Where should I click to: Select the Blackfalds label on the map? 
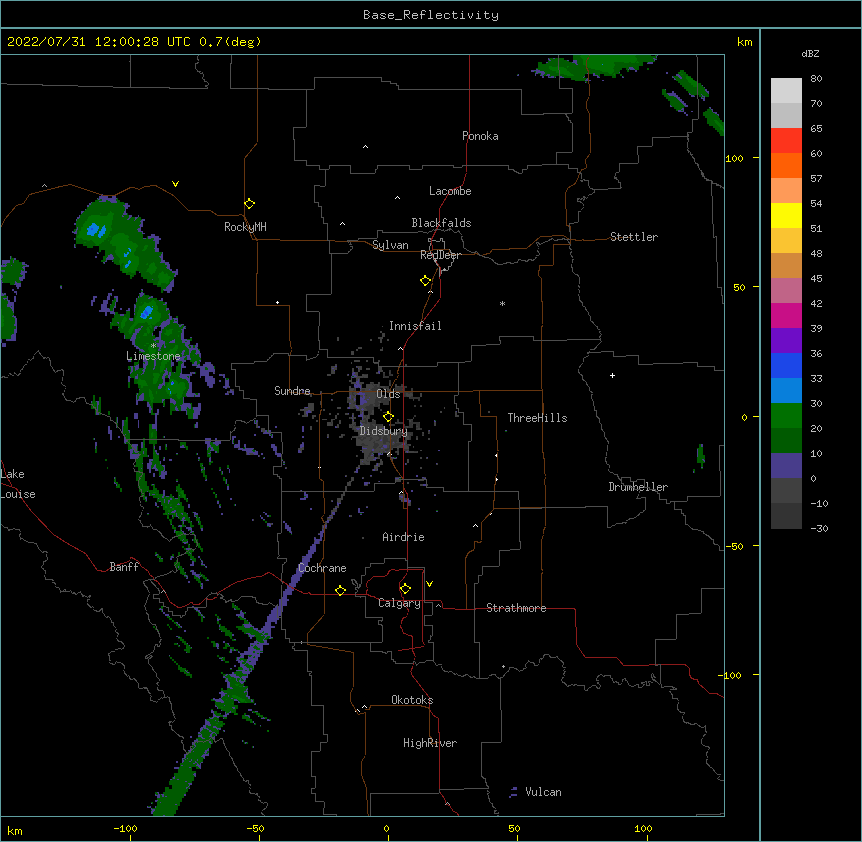[x=441, y=223]
